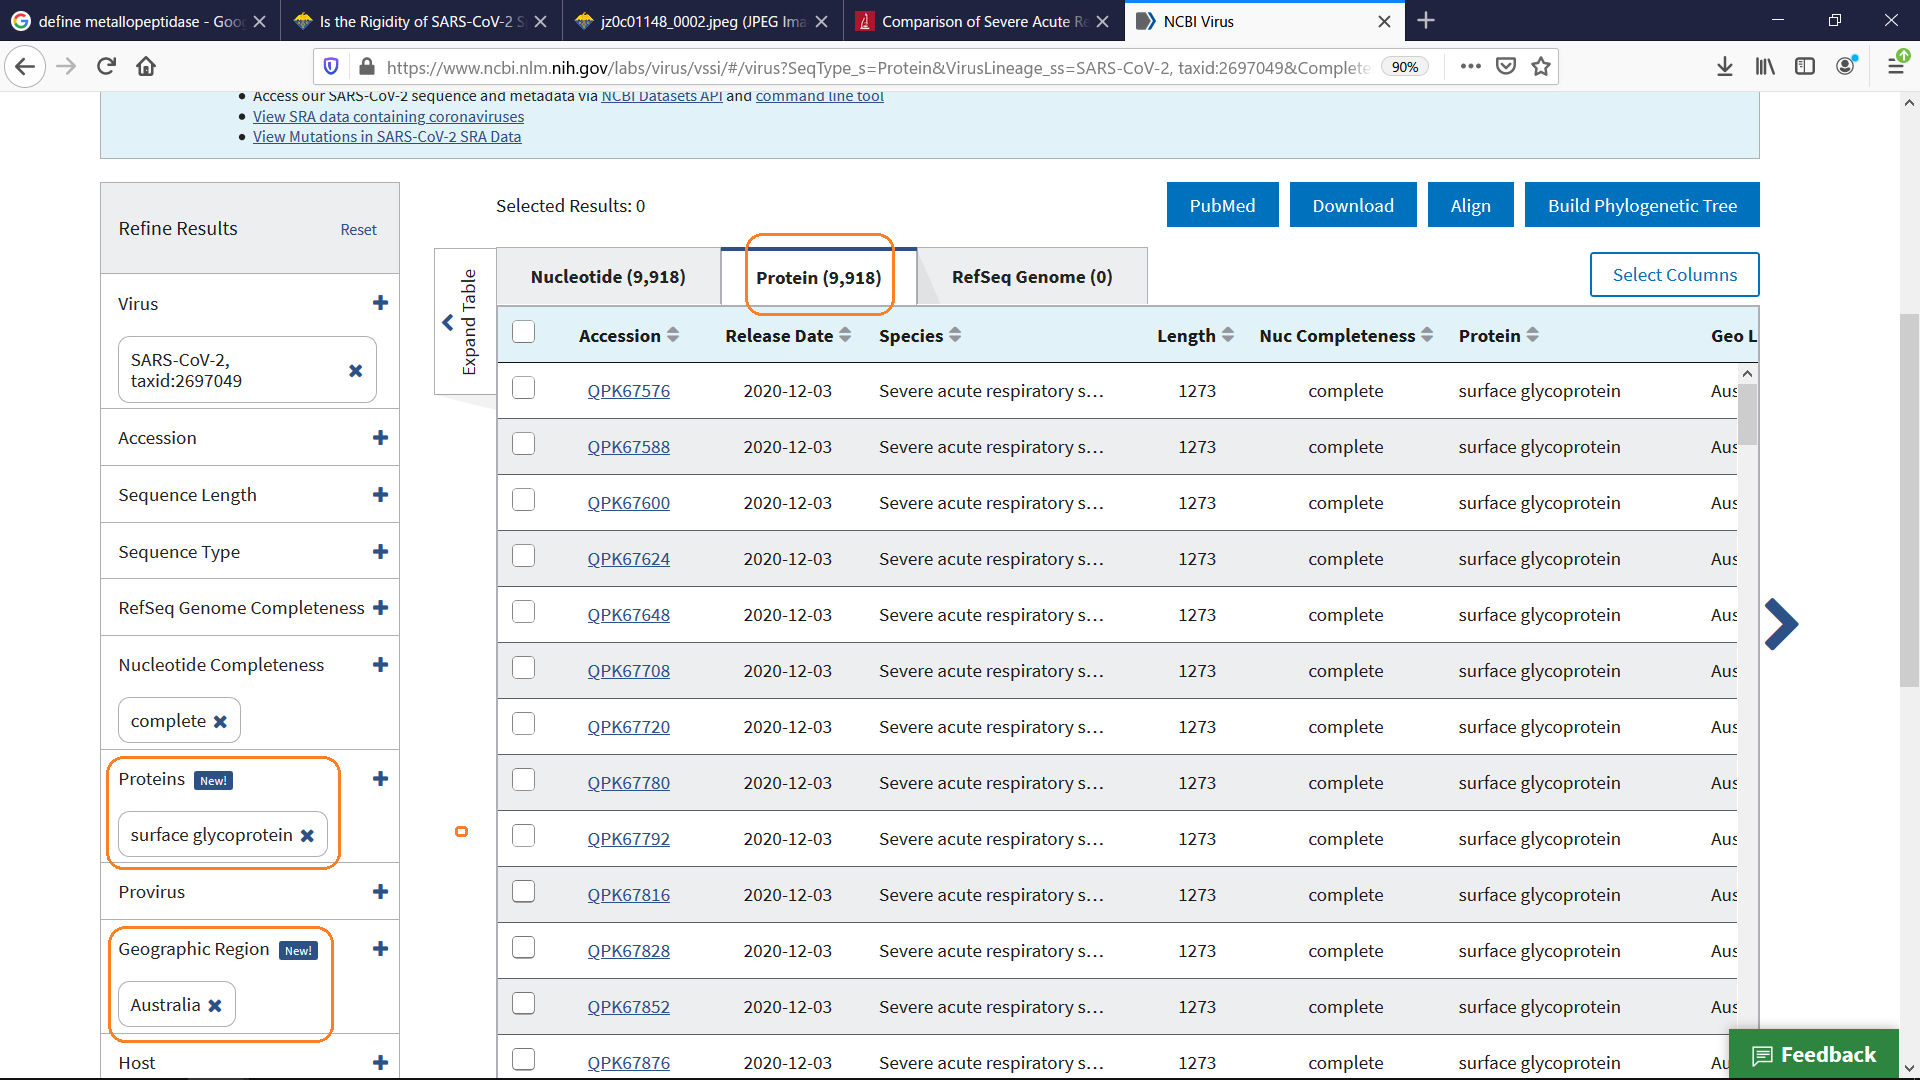
Task: Expand the Host filter section
Action: tap(380, 1063)
